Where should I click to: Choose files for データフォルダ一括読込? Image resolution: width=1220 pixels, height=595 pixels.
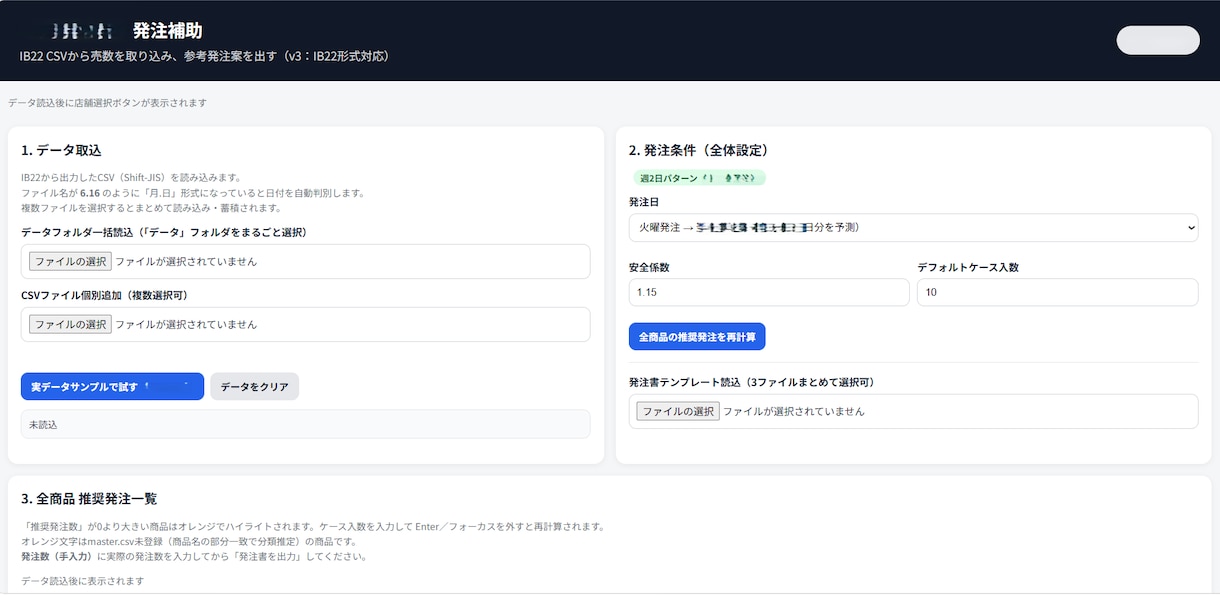70,261
